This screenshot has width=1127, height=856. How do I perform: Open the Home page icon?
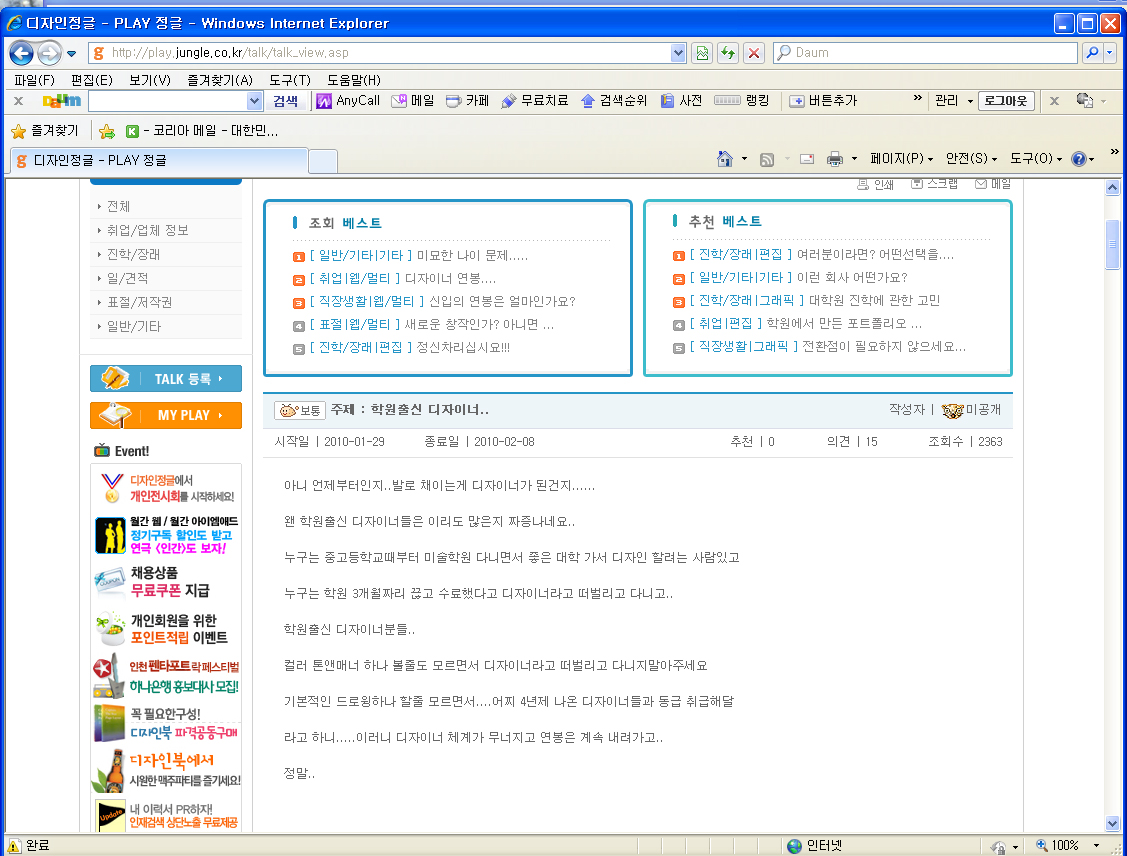pyautogui.click(x=726, y=159)
